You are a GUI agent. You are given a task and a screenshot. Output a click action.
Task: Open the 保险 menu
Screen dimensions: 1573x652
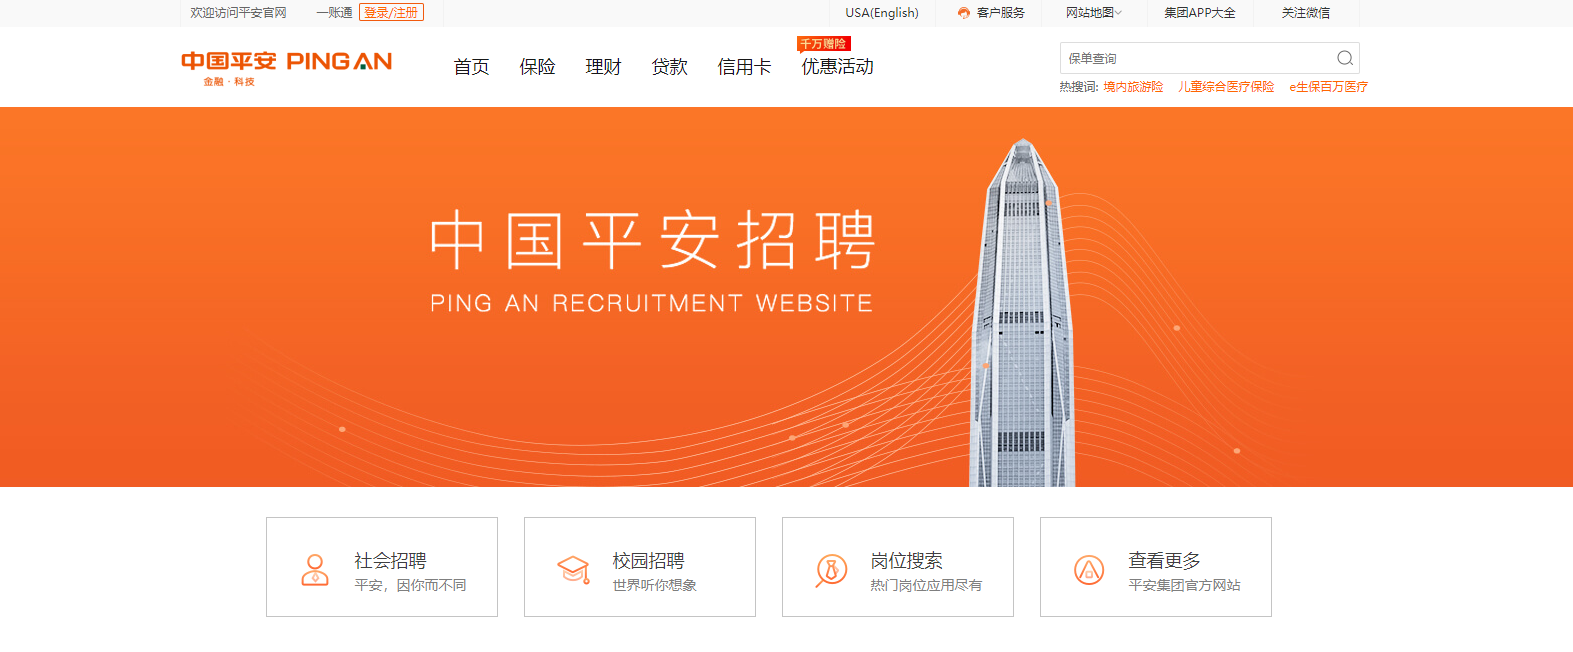tap(537, 67)
